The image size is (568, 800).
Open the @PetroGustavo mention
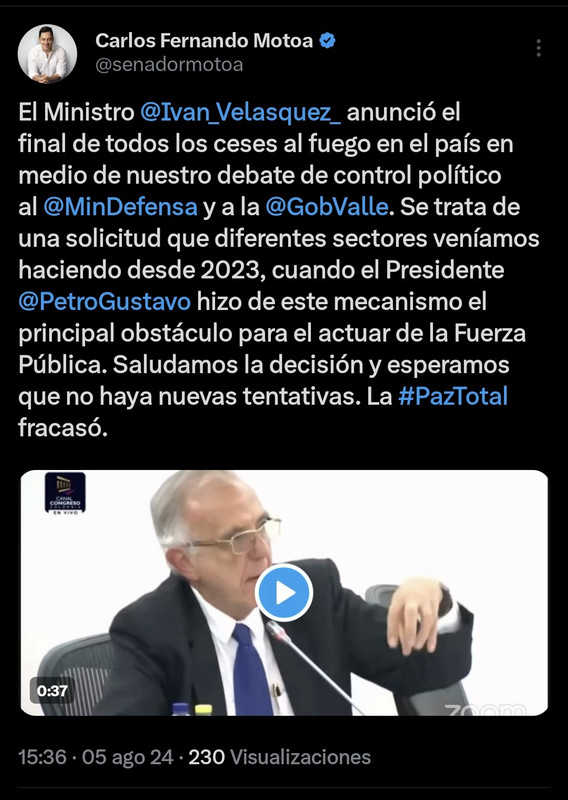[105, 302]
